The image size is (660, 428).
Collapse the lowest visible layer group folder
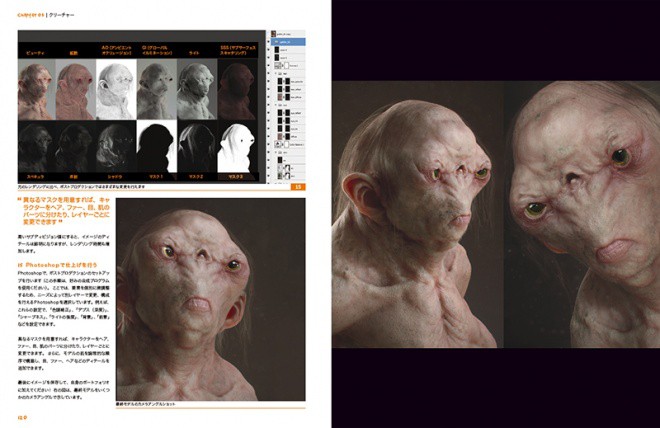pos(276,152)
